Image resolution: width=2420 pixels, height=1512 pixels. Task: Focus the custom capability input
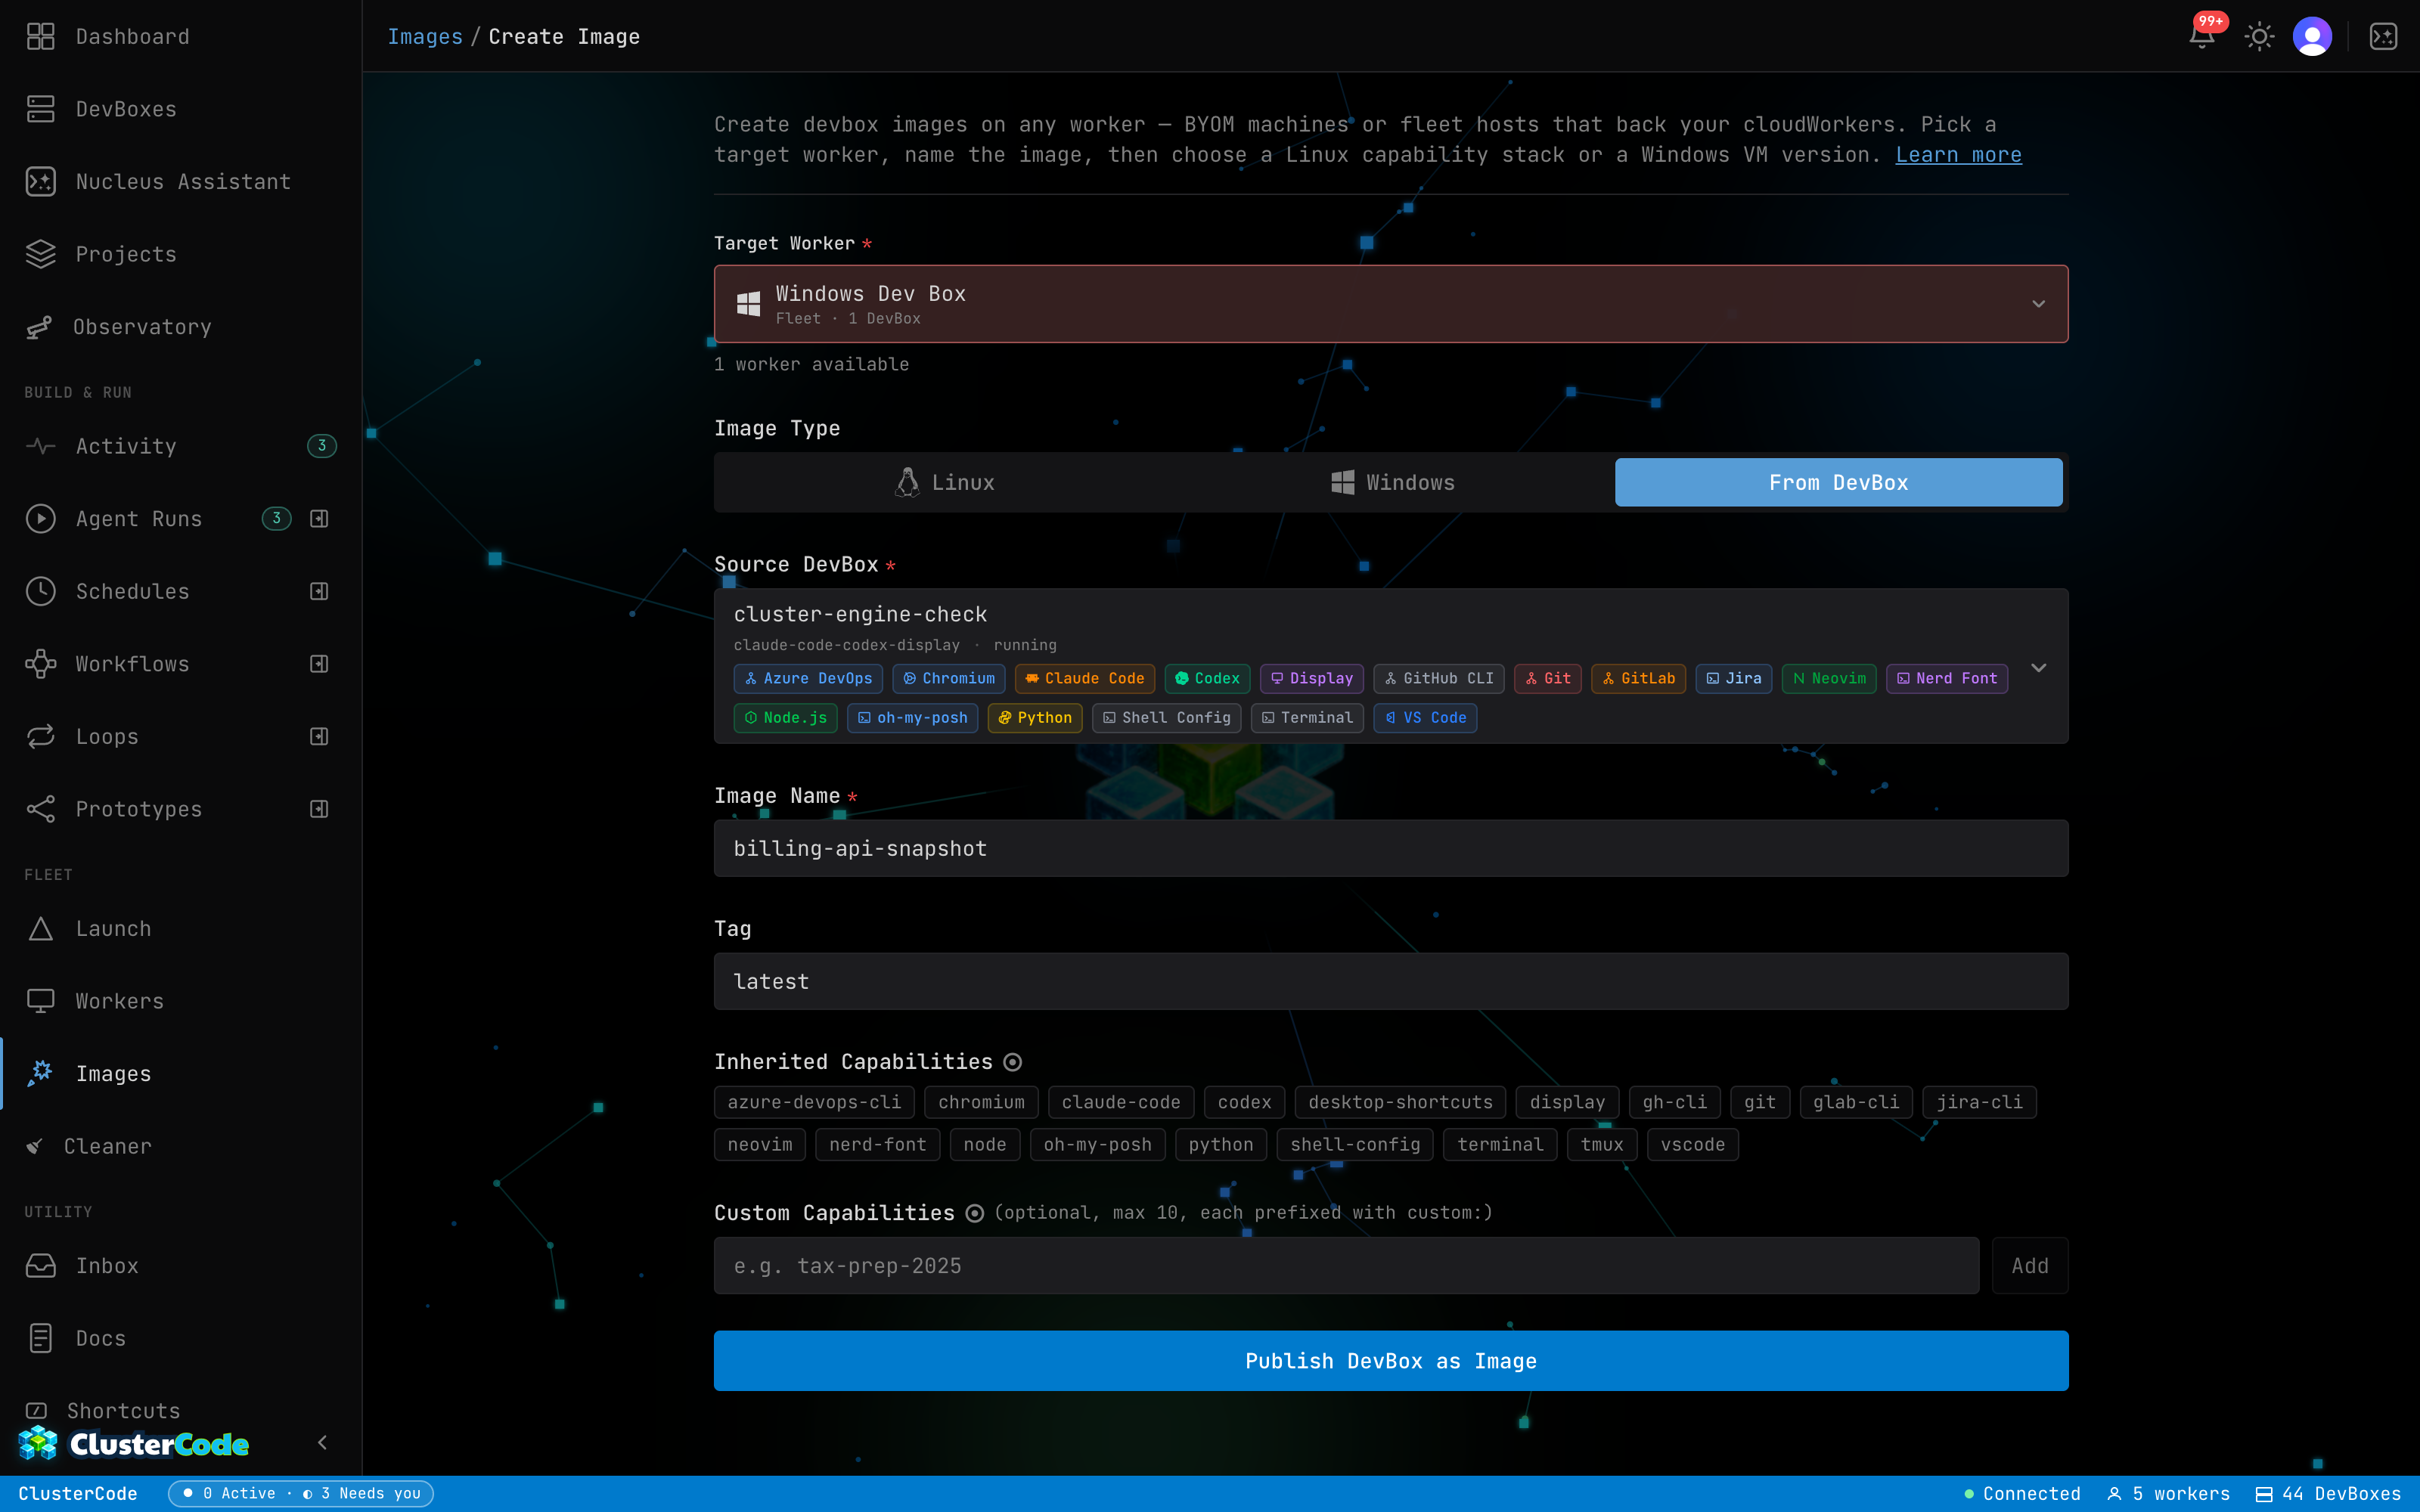point(1346,1266)
